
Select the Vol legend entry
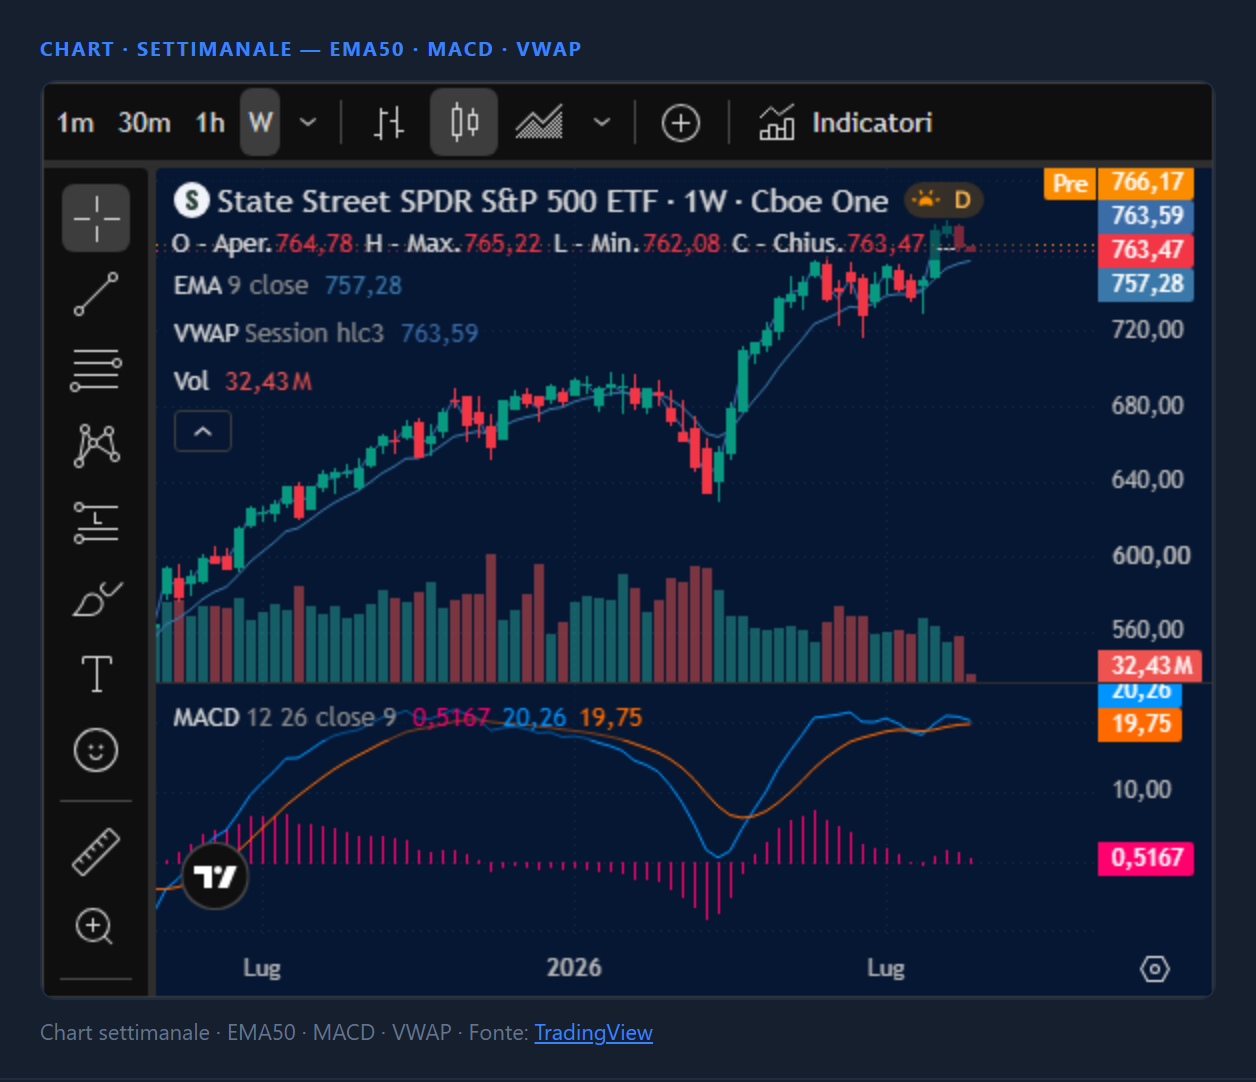click(191, 381)
